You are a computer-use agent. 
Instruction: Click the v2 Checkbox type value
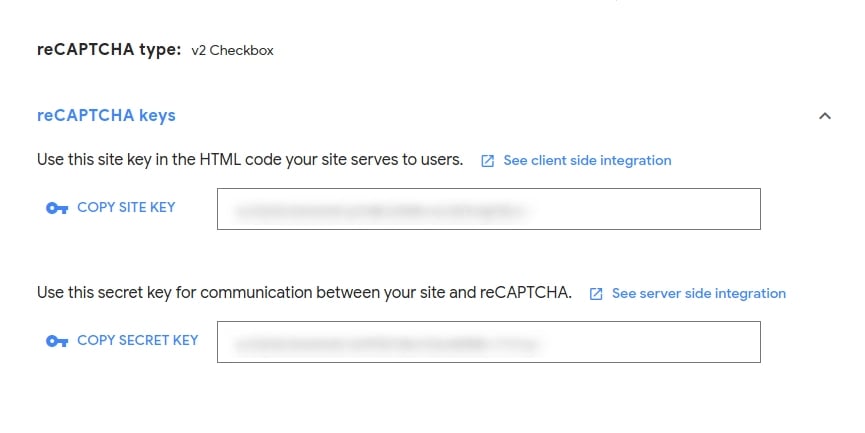point(232,51)
